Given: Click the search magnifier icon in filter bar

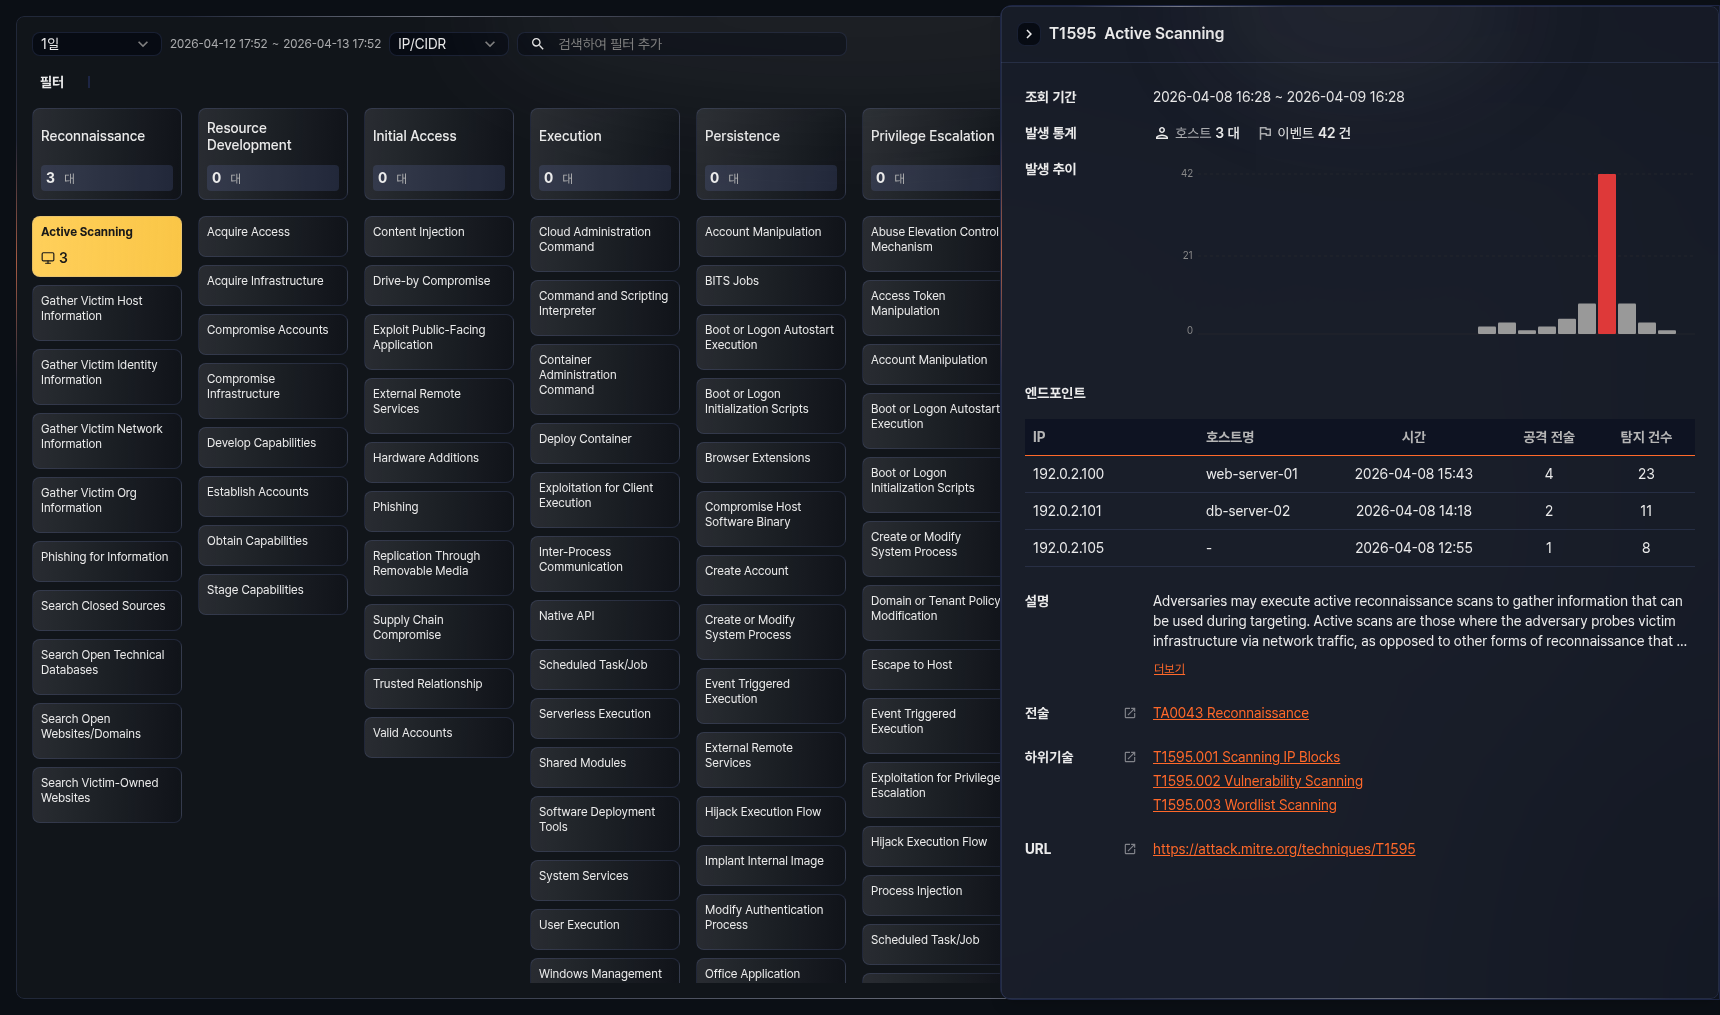Looking at the screenshot, I should coord(537,44).
